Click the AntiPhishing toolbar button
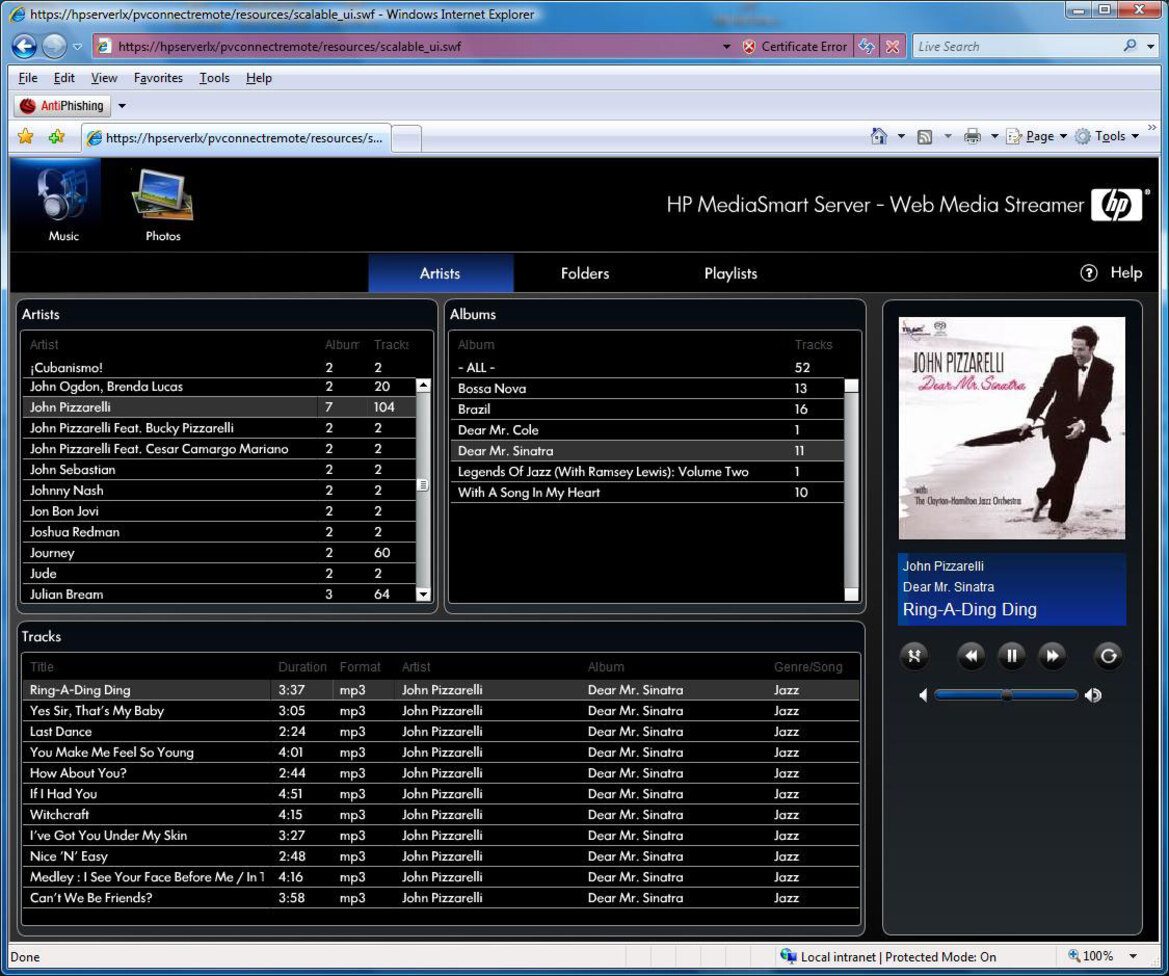 click(62, 106)
